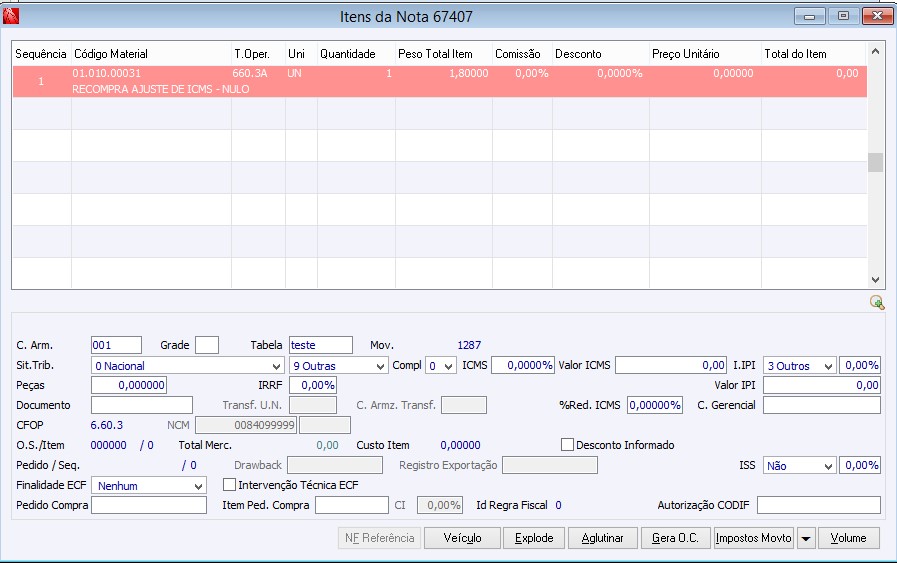
Task: Click the Custo Item value 0,00000
Action: click(x=461, y=445)
